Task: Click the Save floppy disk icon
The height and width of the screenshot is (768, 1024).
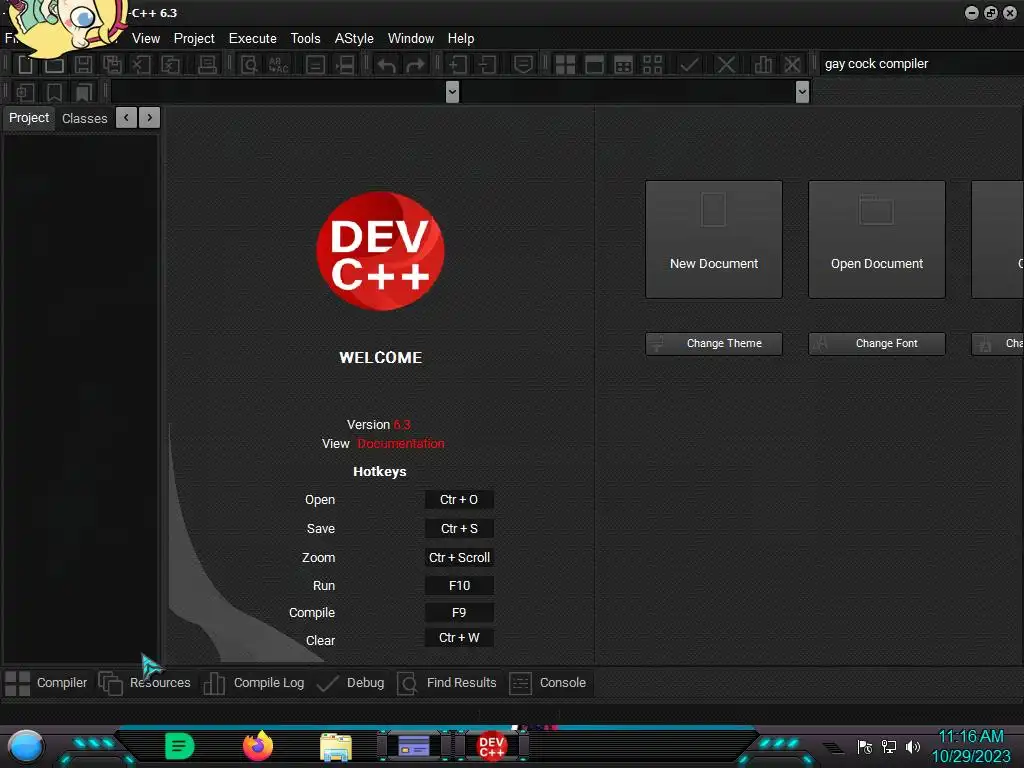Action: (x=83, y=65)
